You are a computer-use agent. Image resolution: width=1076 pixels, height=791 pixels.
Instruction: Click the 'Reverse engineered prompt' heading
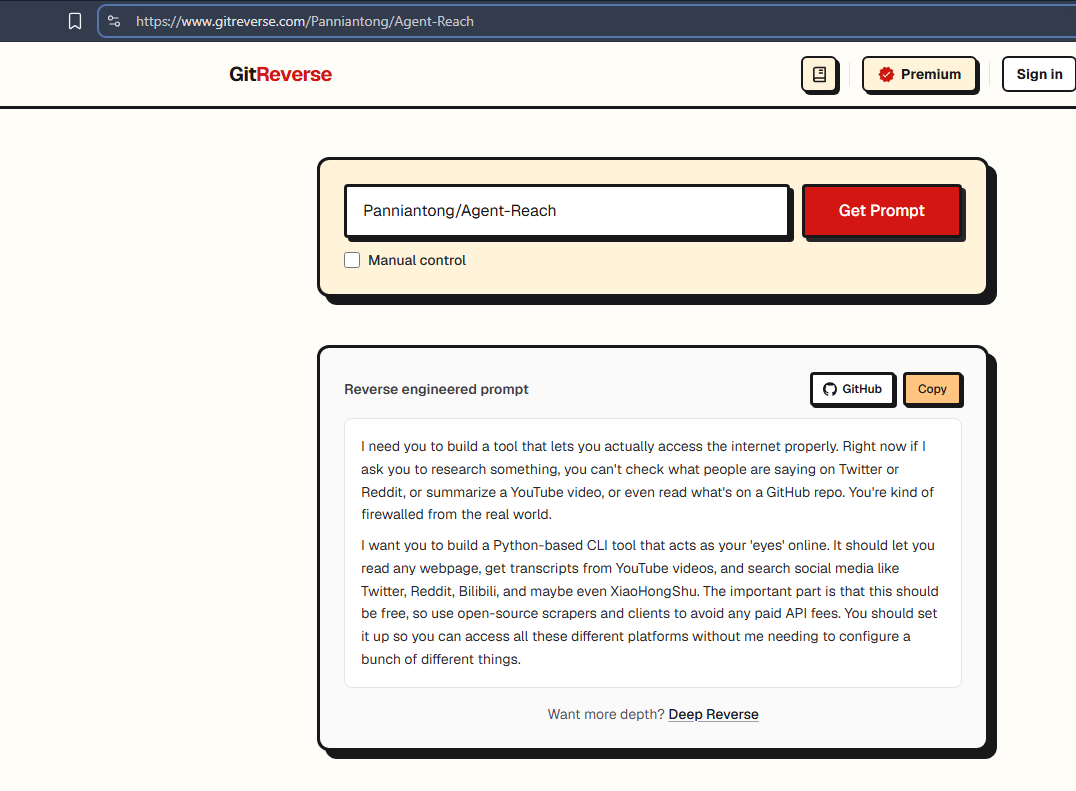[x=436, y=389]
